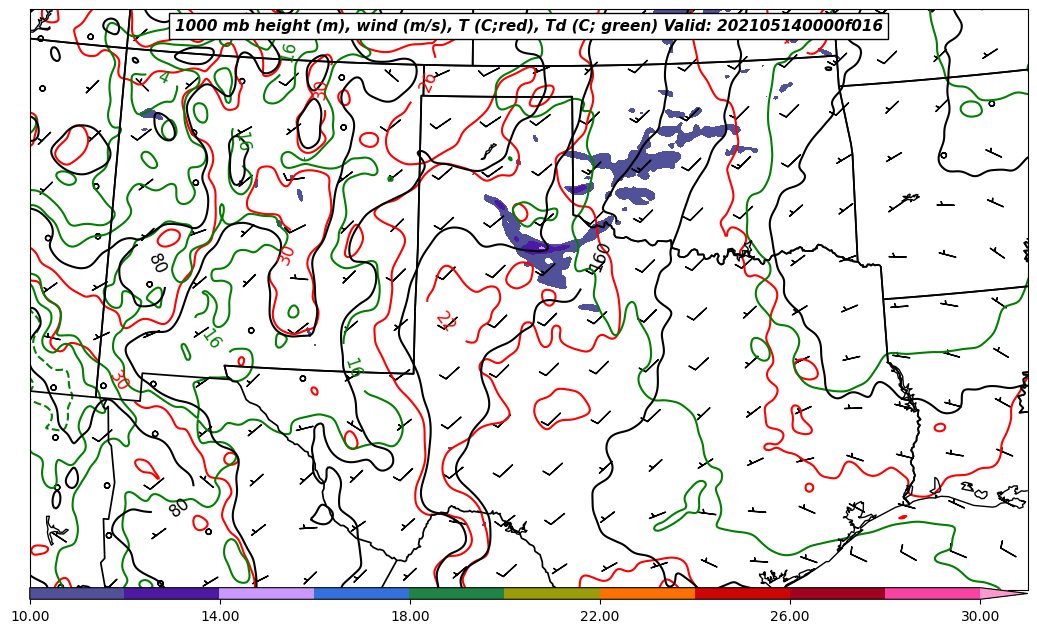Select the bright blue 16–18 colorbar segment
The width and height of the screenshot is (1037, 633).
tap(362, 593)
